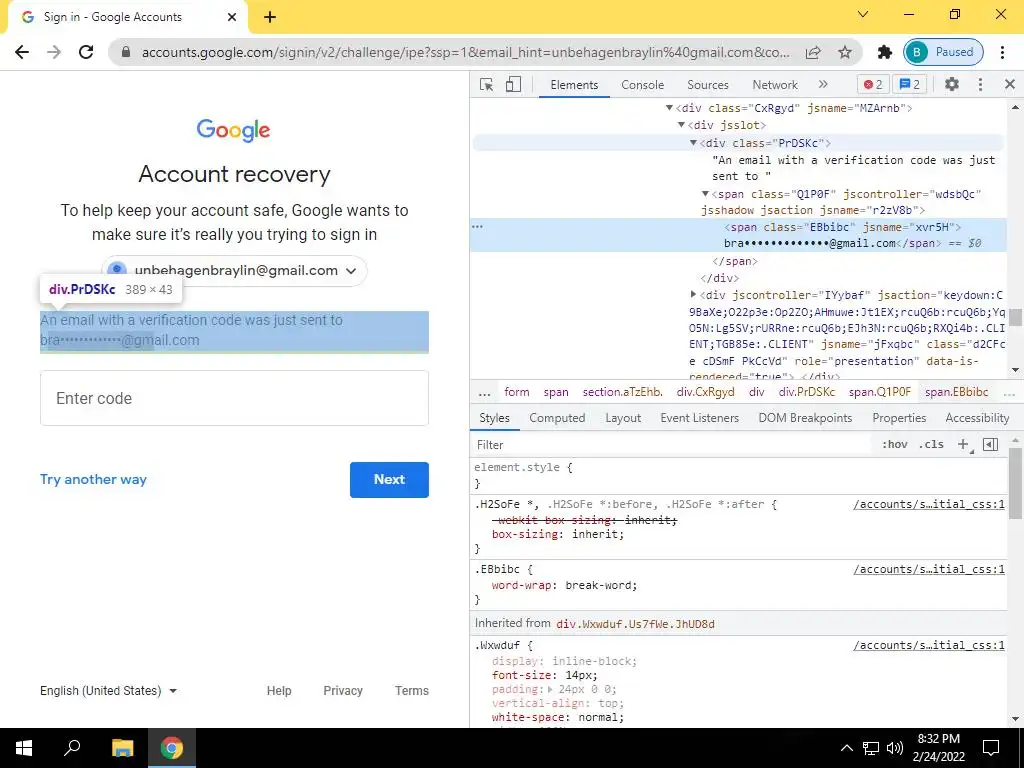1024x768 pixels.
Task: Collapse the div class CxRgyd node
Action: pyautogui.click(x=669, y=108)
